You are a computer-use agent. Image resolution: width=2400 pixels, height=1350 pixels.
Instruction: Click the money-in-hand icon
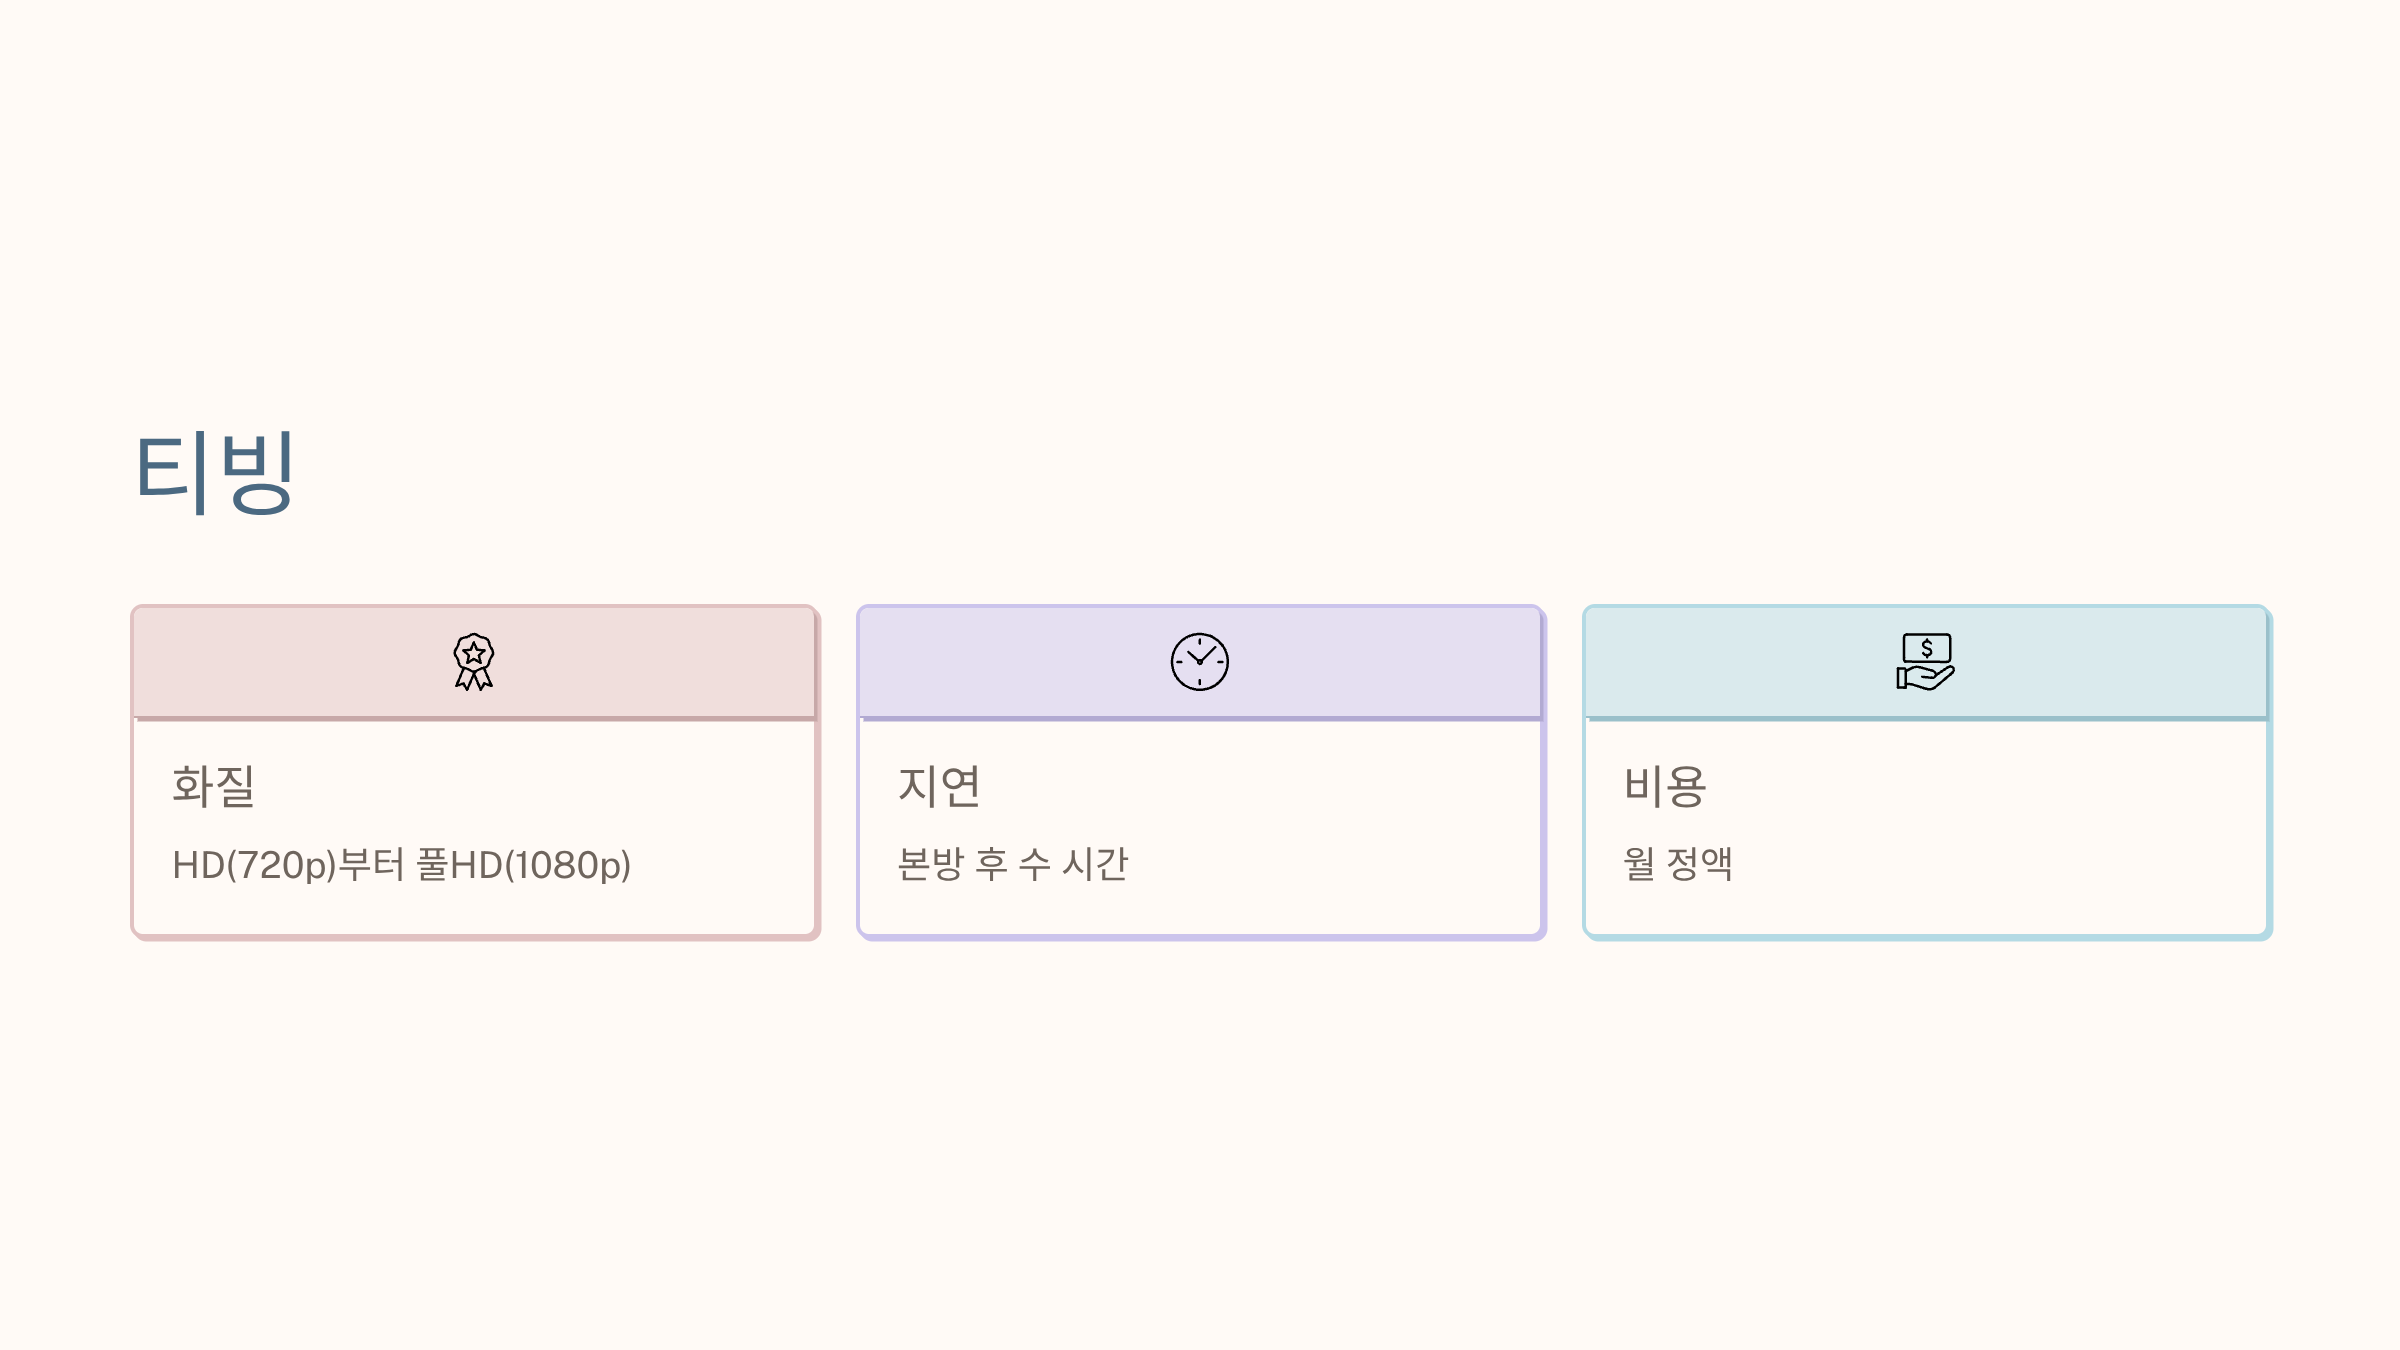click(x=1926, y=661)
